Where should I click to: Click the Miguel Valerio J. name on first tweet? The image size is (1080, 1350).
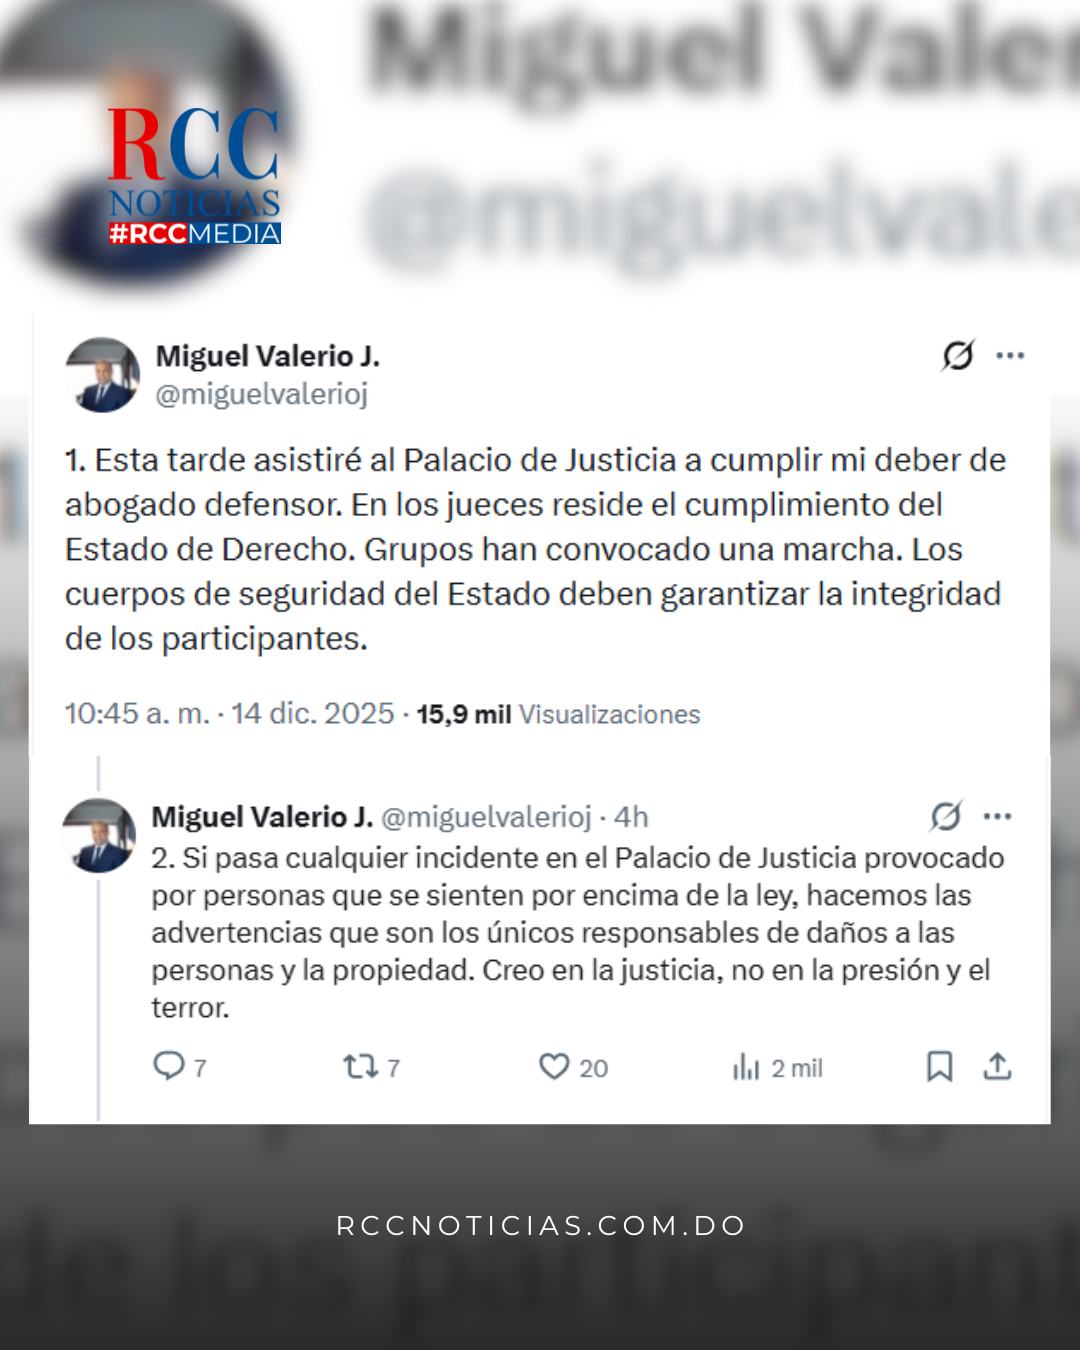click(x=268, y=356)
